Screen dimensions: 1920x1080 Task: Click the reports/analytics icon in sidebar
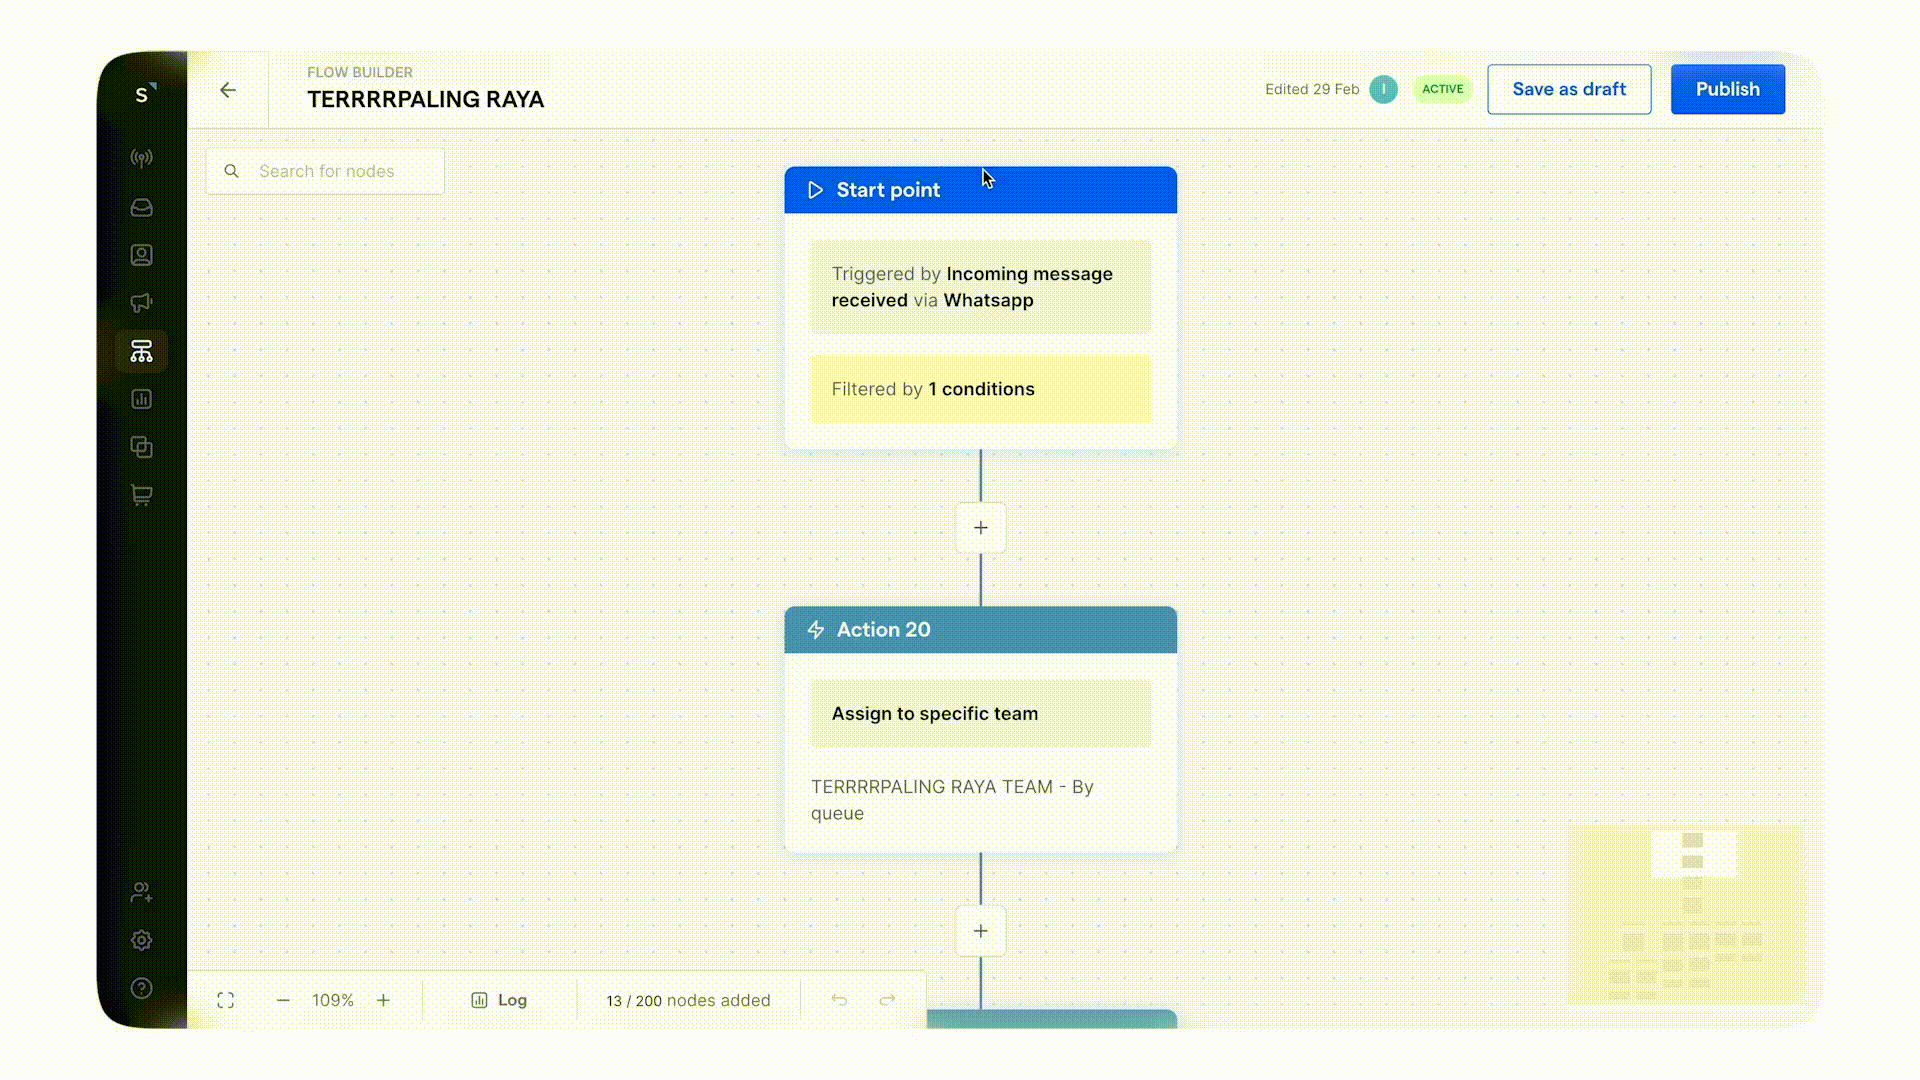pyautogui.click(x=142, y=400)
